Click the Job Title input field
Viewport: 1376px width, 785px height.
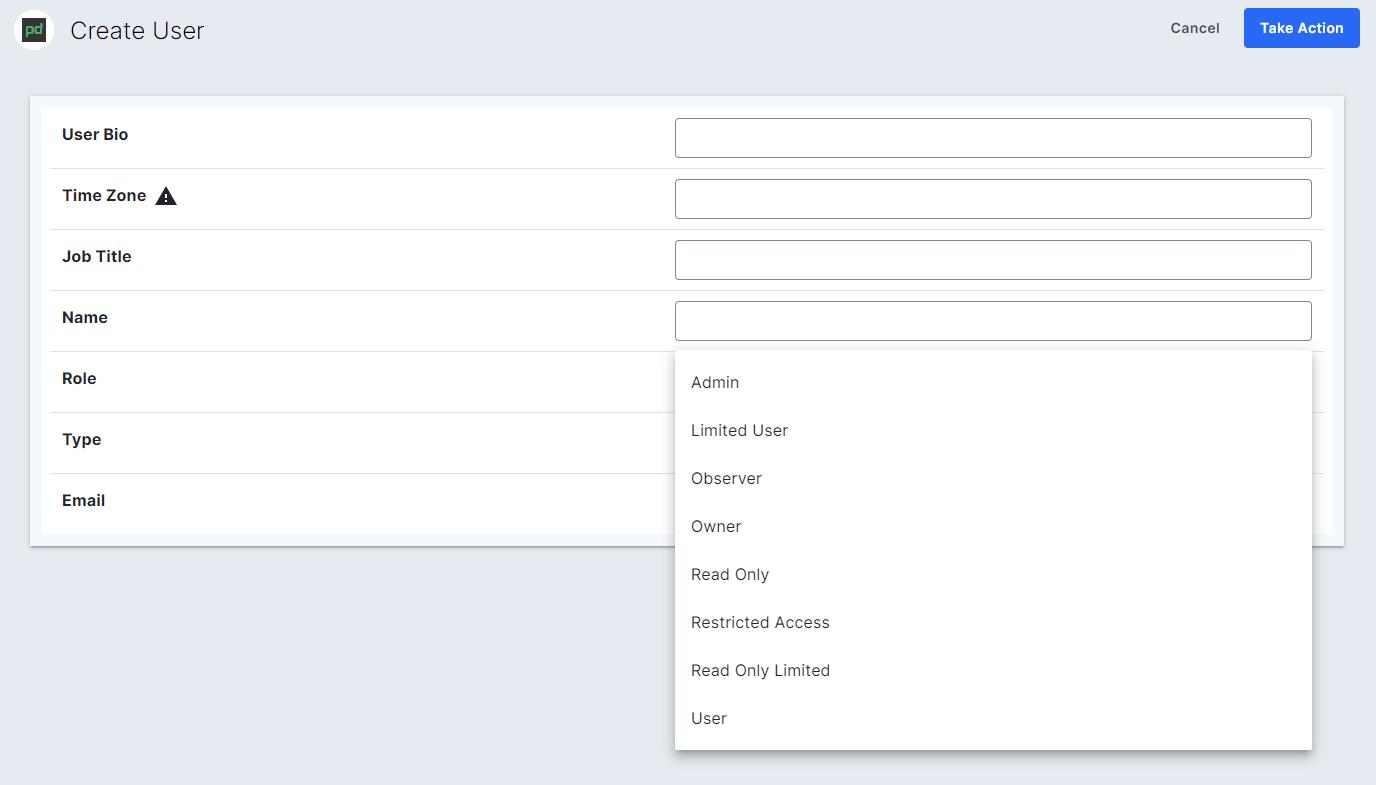coord(992,259)
